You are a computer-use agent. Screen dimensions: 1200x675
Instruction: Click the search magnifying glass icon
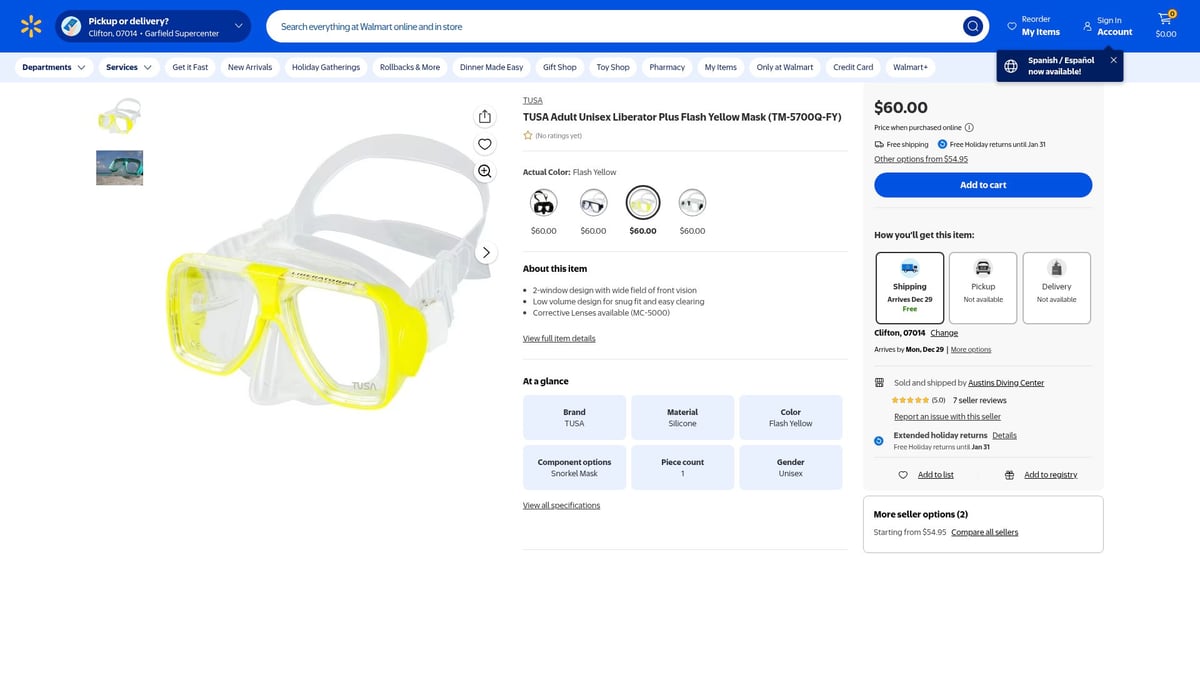click(x=972, y=26)
